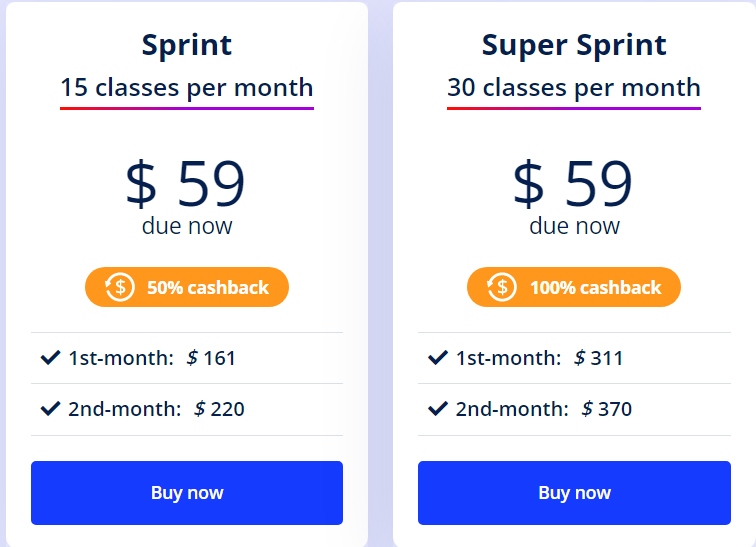Click the 1st-month: $ 311 row

(574, 358)
